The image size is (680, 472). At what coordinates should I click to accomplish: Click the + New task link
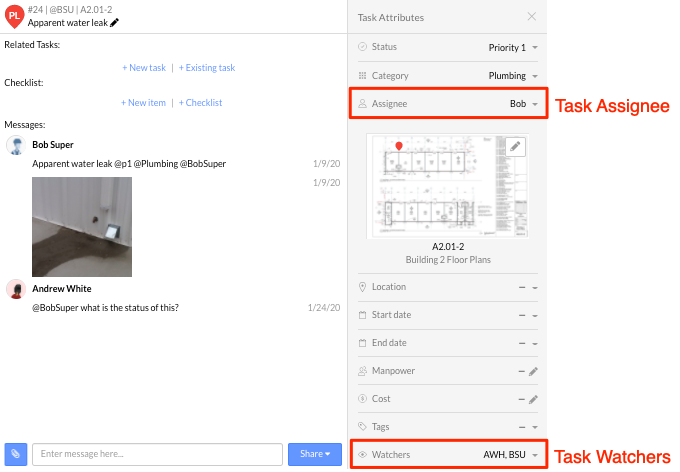pyautogui.click(x=144, y=68)
